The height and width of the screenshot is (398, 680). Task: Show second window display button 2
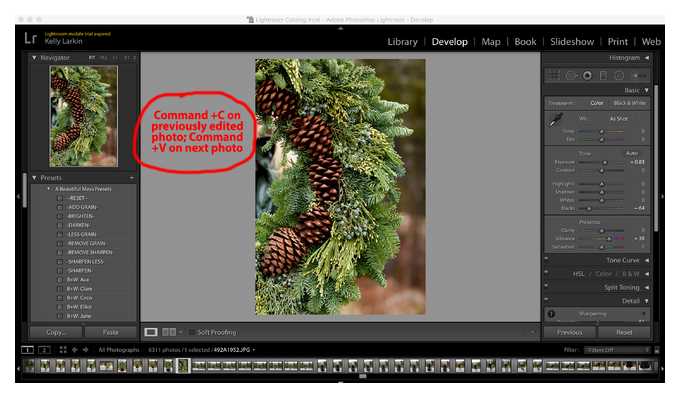click(x=44, y=349)
